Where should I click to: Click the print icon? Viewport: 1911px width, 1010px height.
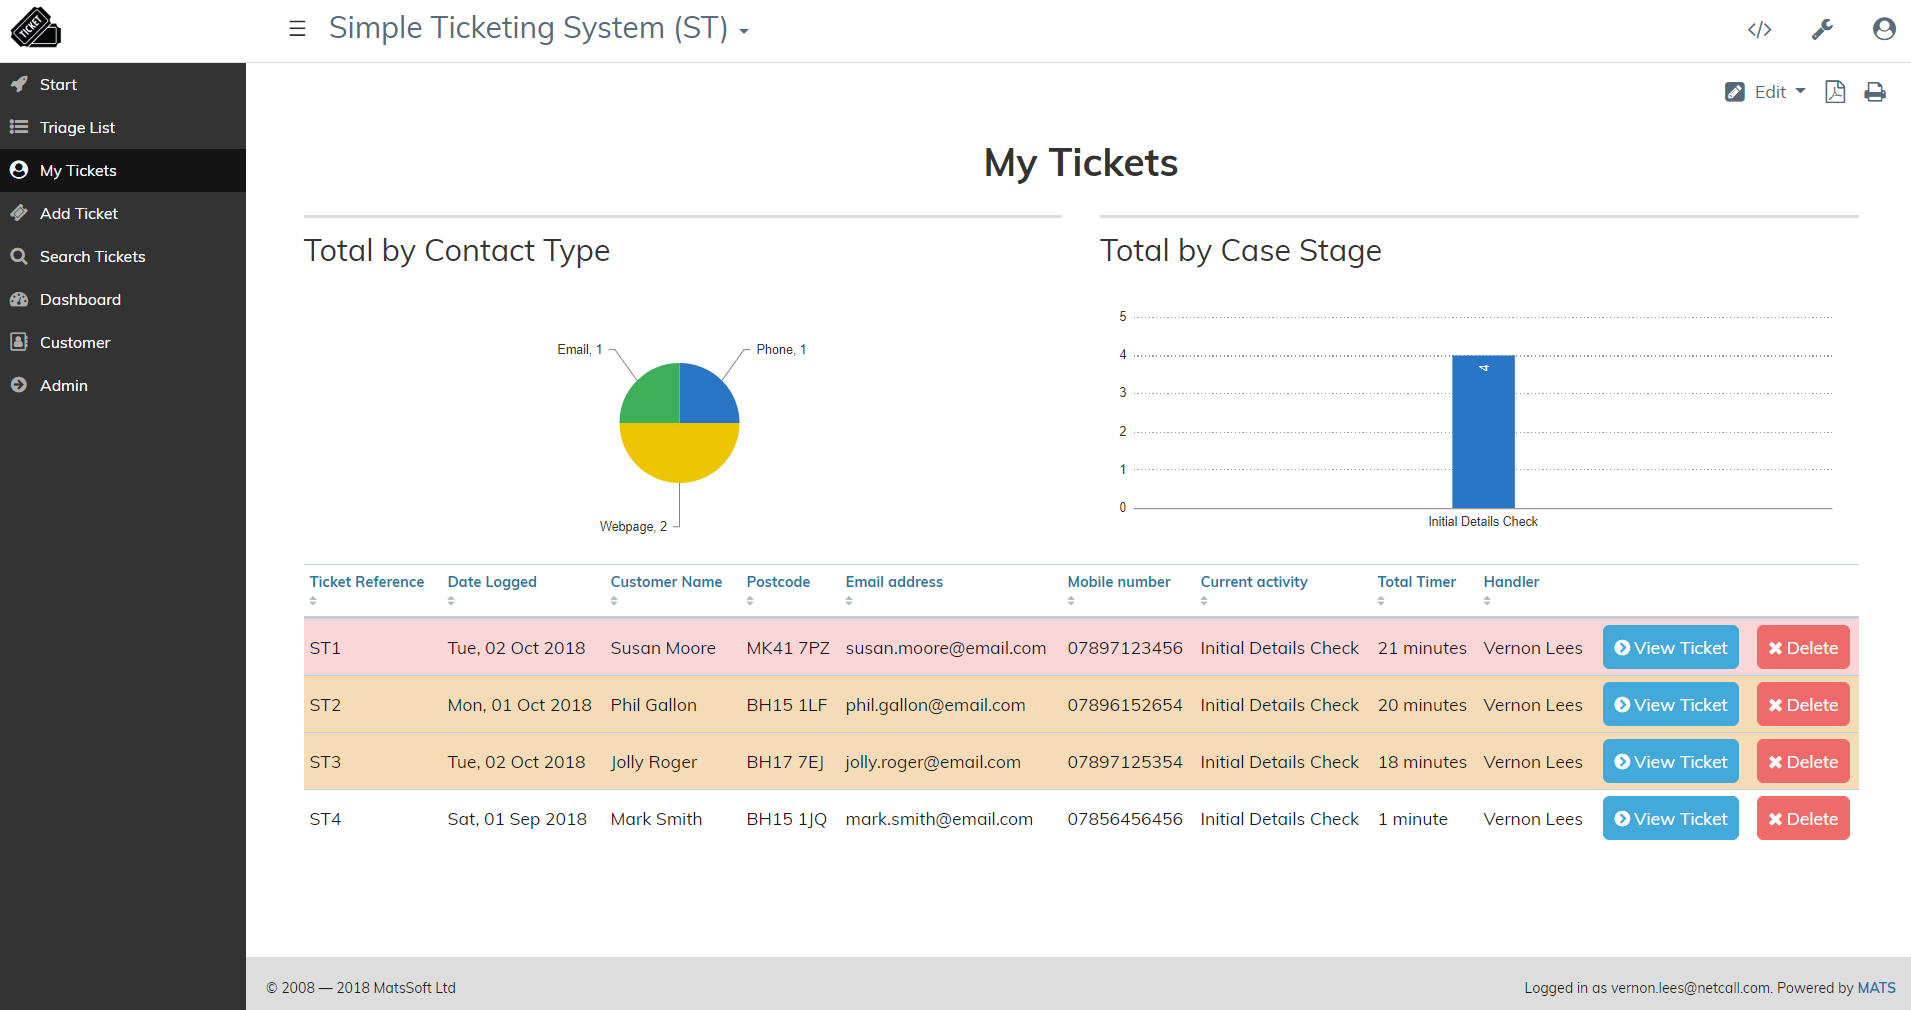(x=1875, y=92)
